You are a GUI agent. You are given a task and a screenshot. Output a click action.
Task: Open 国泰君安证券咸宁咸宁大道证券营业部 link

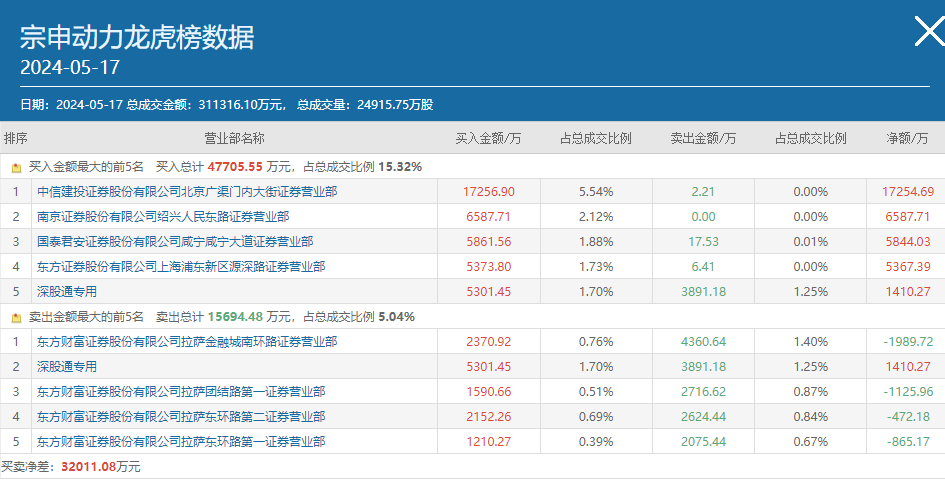tap(175, 242)
